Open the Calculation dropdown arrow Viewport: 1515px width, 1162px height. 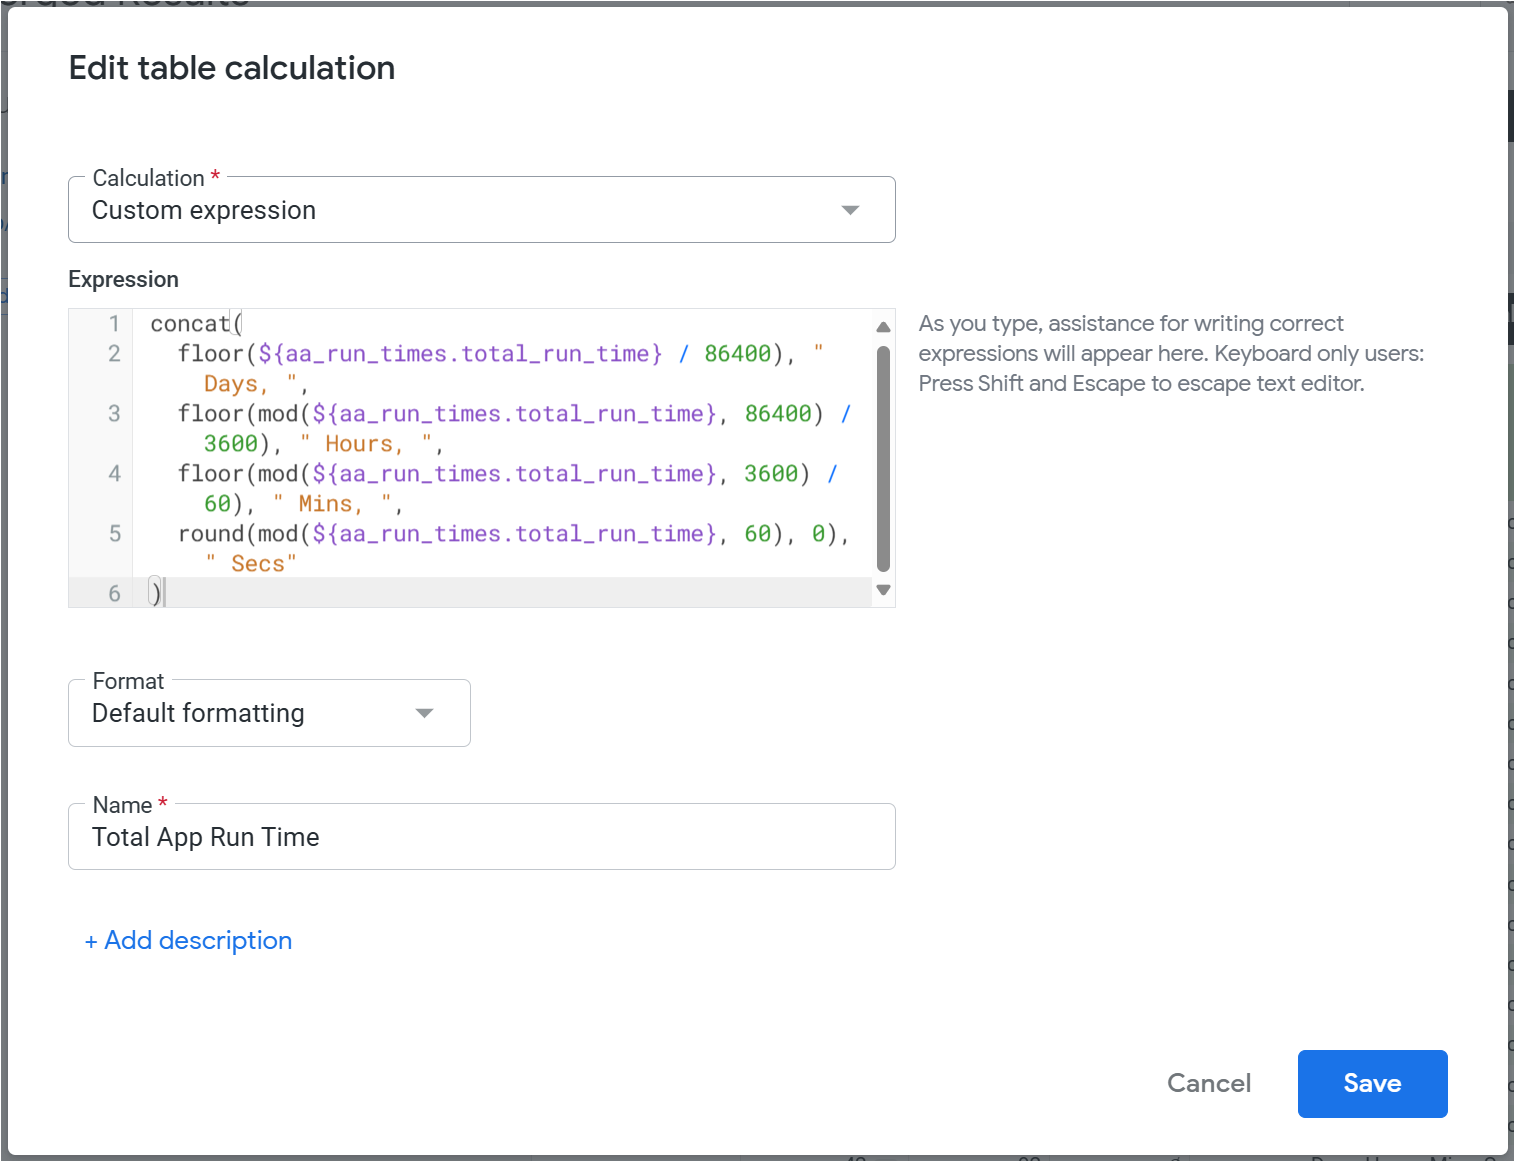(850, 210)
